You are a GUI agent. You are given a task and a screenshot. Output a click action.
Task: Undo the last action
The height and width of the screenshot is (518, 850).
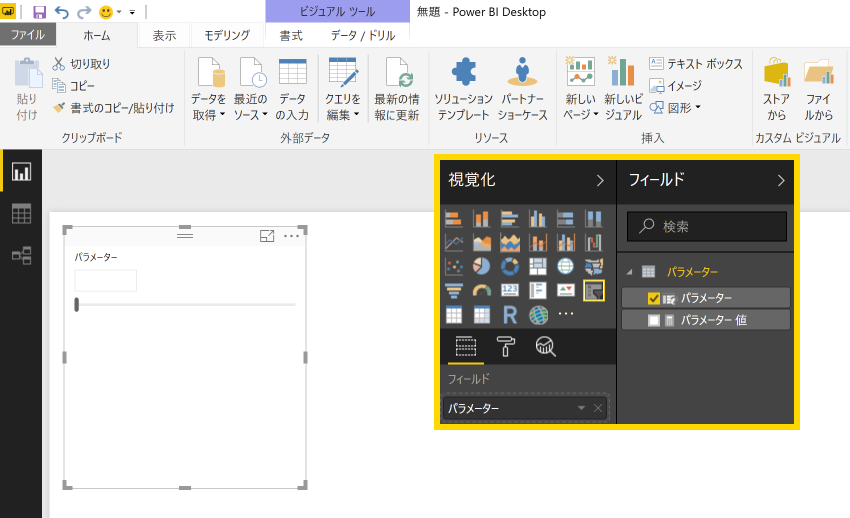click(62, 12)
